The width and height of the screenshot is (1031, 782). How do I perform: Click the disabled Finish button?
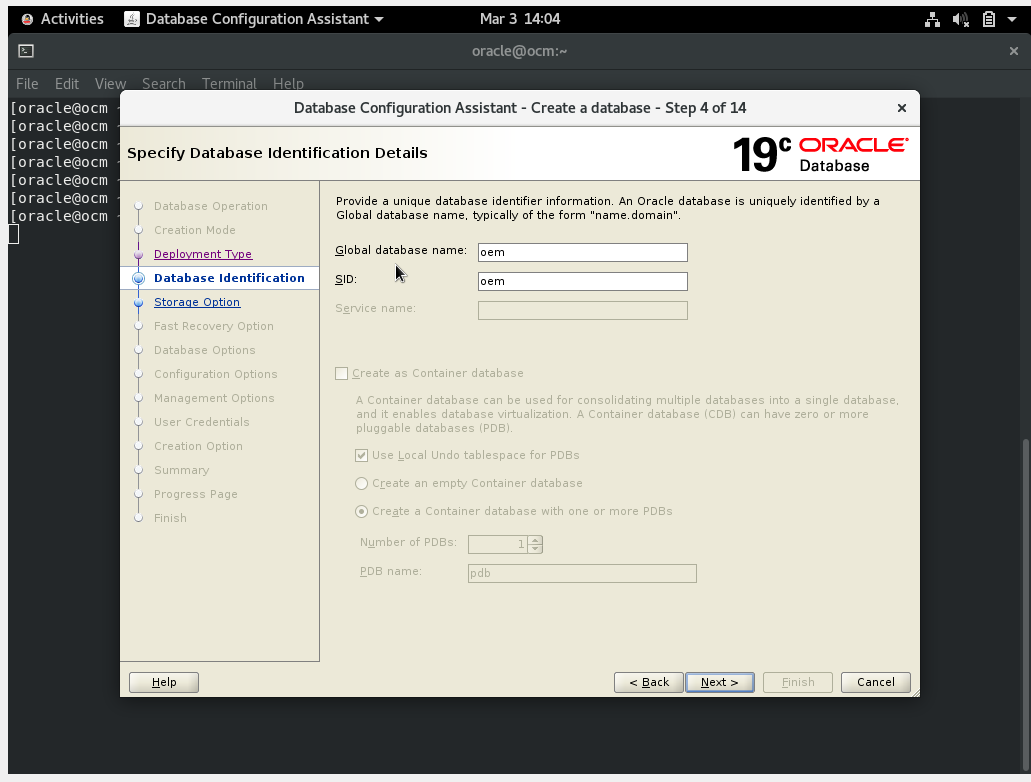pyautogui.click(x=798, y=682)
